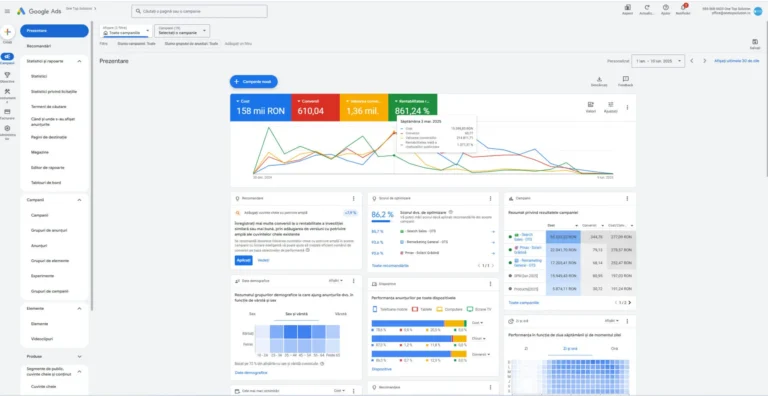The width and height of the screenshot is (768, 396).
Task: Open the Obiective trophy icon
Action: click(7, 75)
